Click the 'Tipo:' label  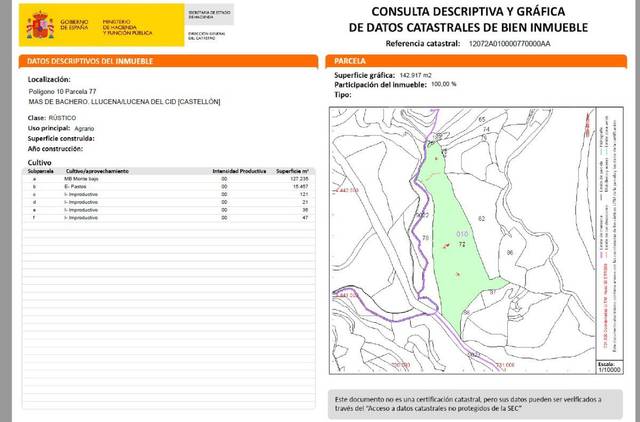click(342, 95)
